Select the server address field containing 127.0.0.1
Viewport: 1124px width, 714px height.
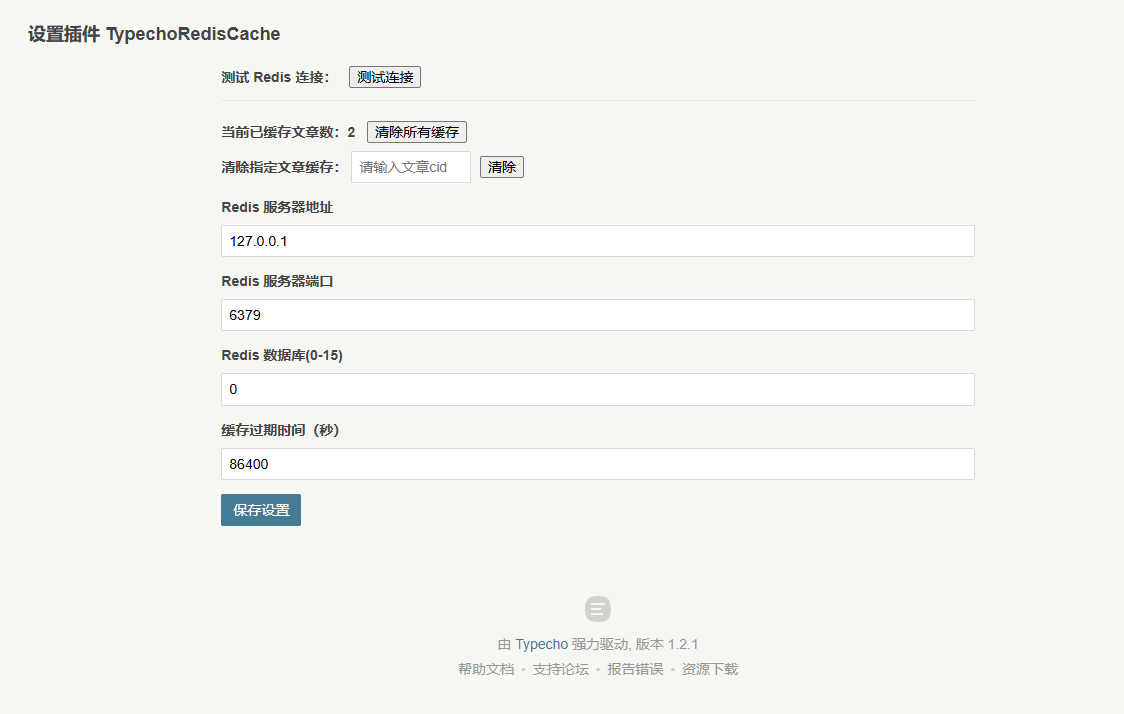[597, 241]
